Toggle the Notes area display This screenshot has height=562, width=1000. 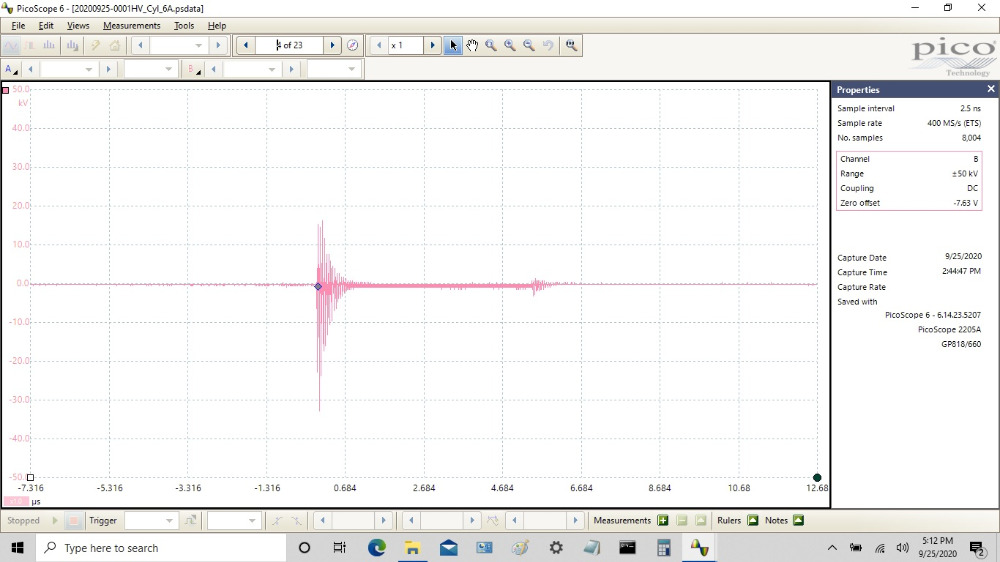click(x=798, y=520)
